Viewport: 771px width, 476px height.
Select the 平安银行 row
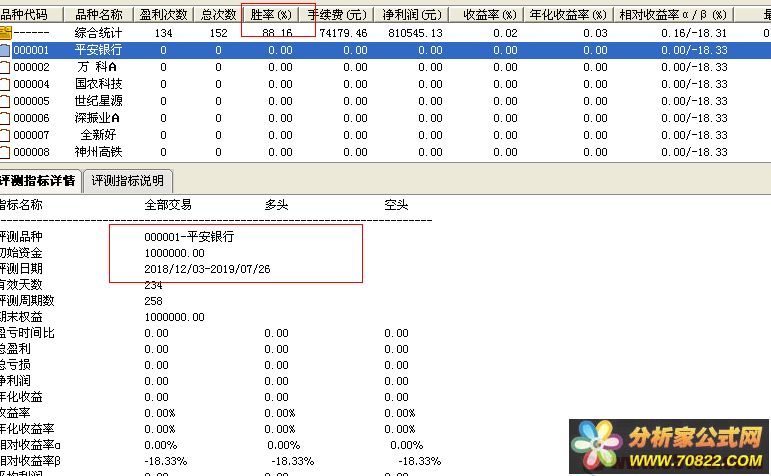tap(386, 50)
